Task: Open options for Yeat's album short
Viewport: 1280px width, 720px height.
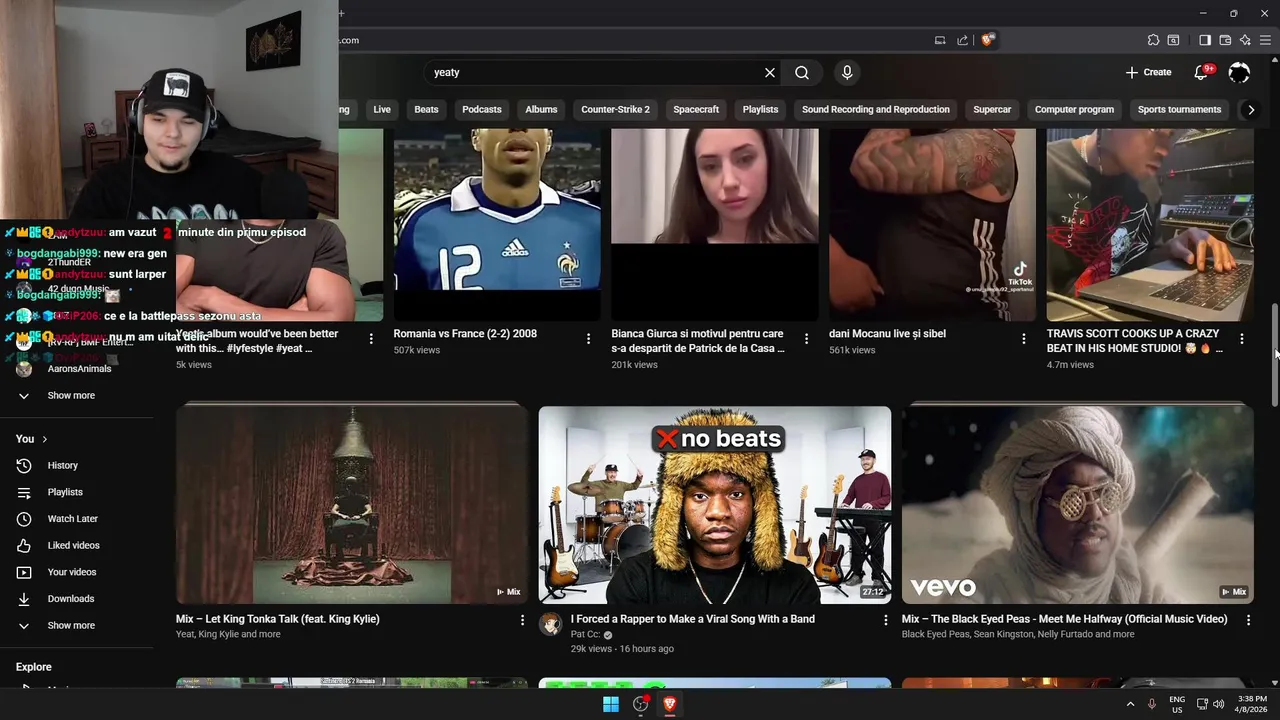Action: click(371, 339)
